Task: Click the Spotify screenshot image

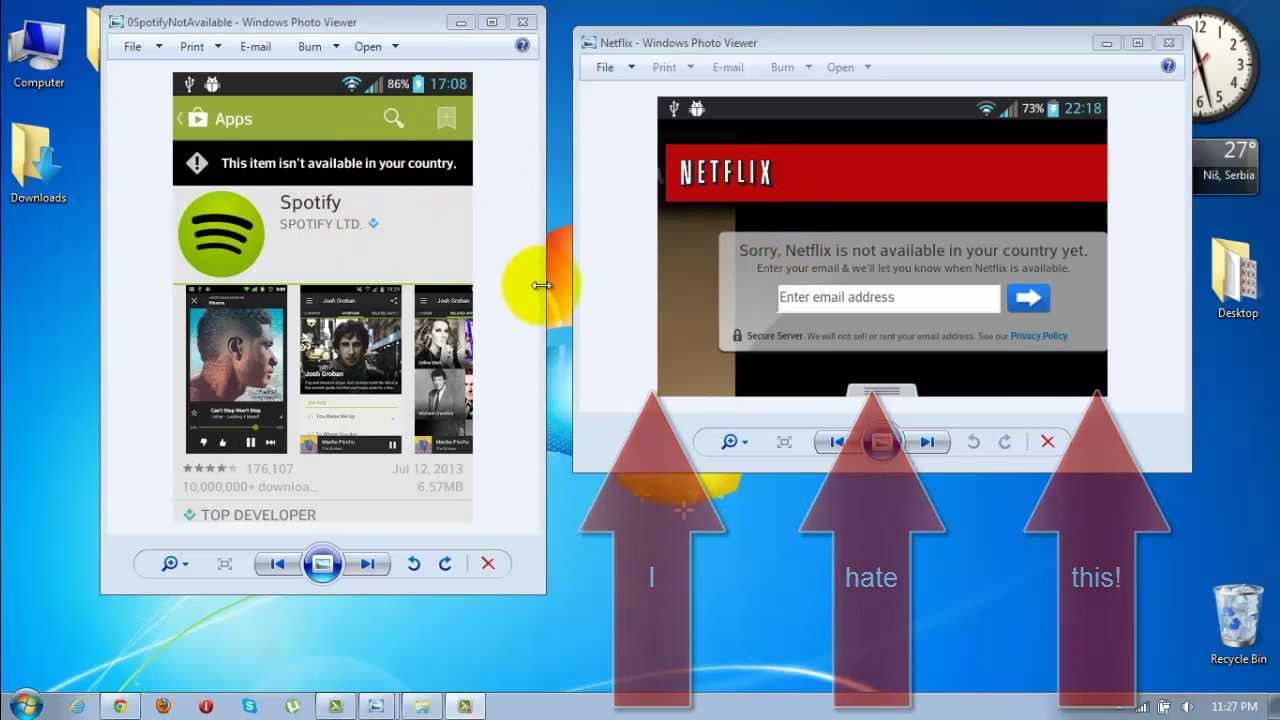Action: [x=323, y=297]
